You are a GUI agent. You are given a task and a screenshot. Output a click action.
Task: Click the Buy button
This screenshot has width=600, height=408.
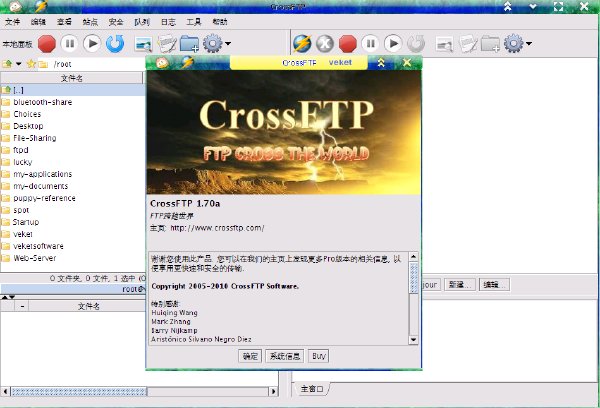click(x=318, y=356)
